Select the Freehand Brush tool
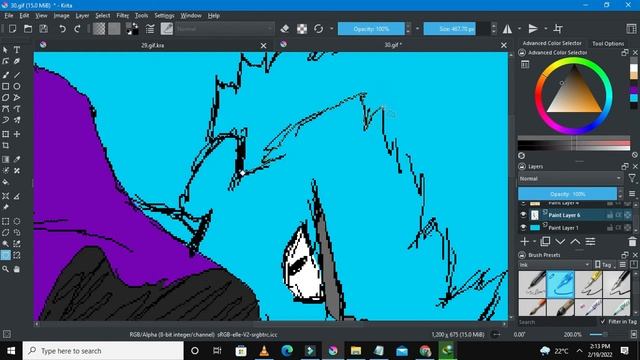This screenshot has height=360, width=640. pos(6,75)
